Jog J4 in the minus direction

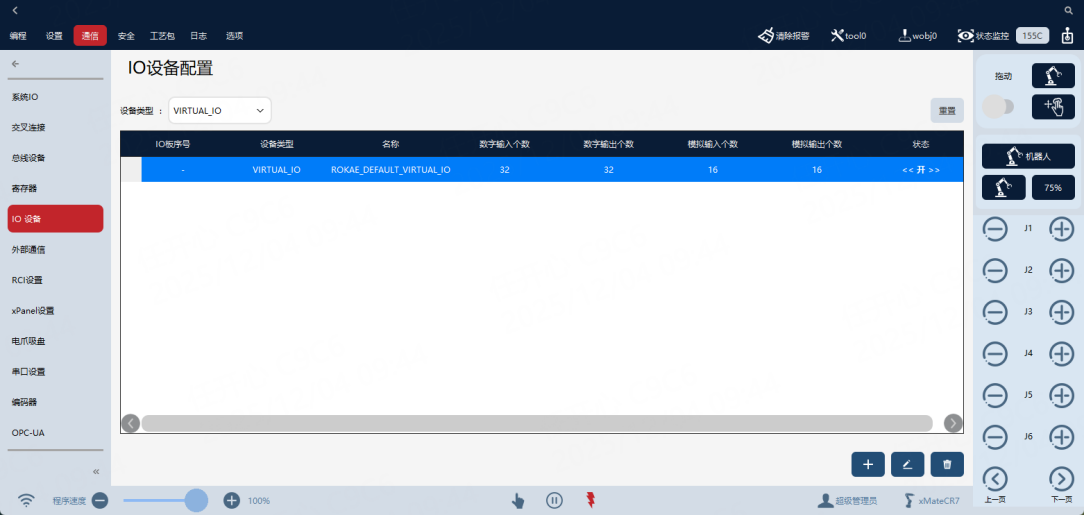click(x=995, y=353)
